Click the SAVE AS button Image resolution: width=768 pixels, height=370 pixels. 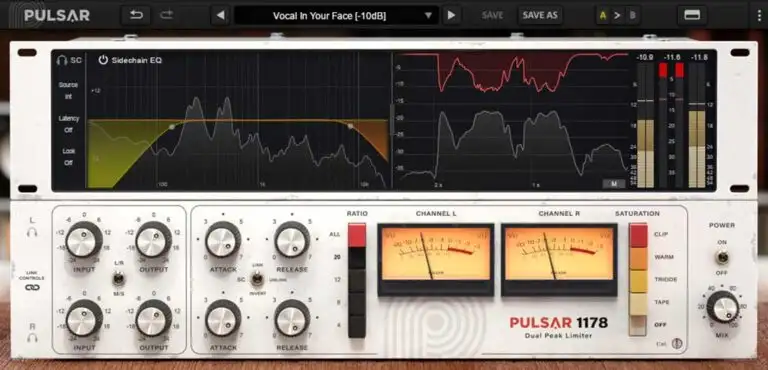tap(540, 15)
